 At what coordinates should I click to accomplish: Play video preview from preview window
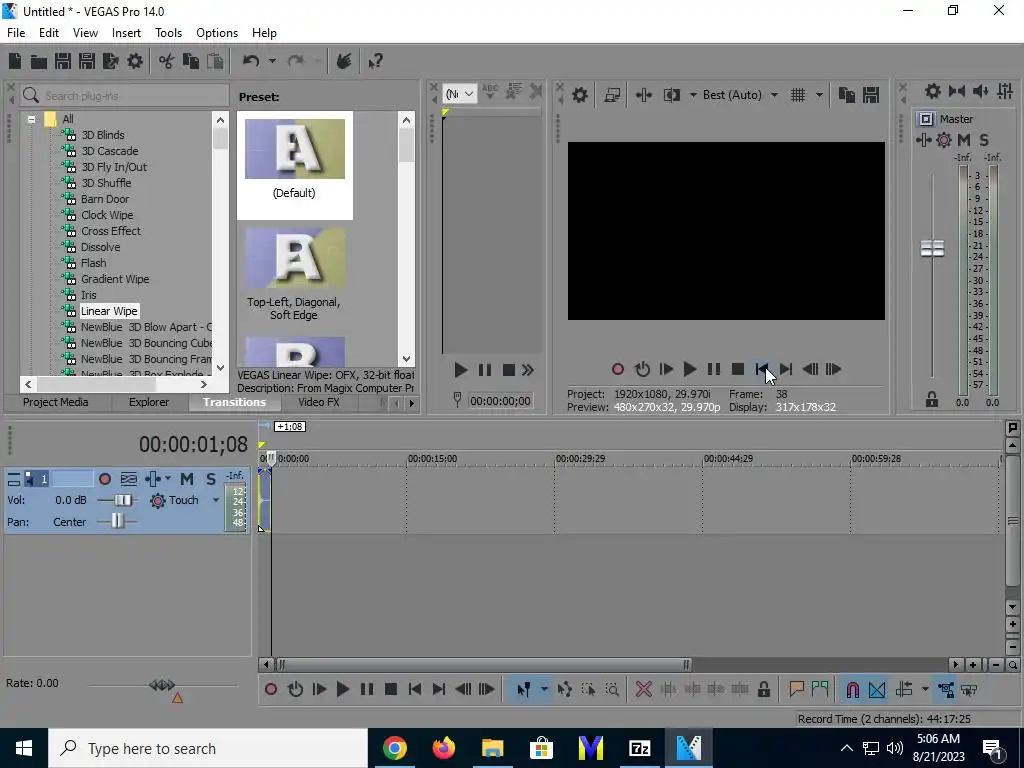point(690,369)
